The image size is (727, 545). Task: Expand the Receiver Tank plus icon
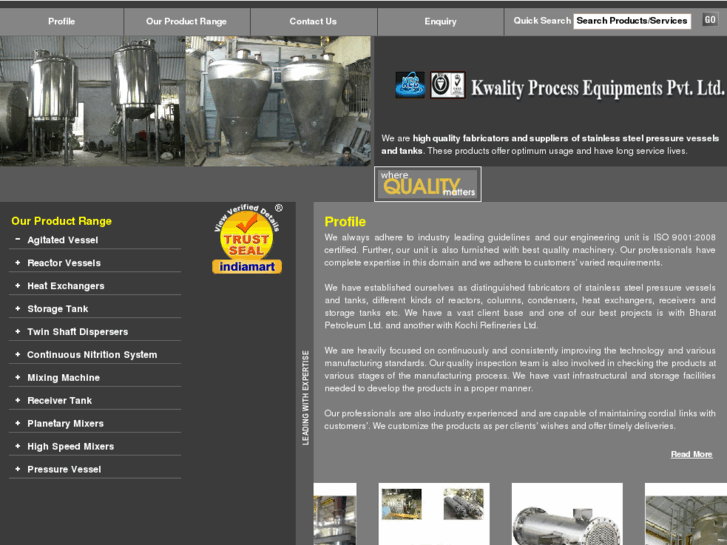click(18, 400)
